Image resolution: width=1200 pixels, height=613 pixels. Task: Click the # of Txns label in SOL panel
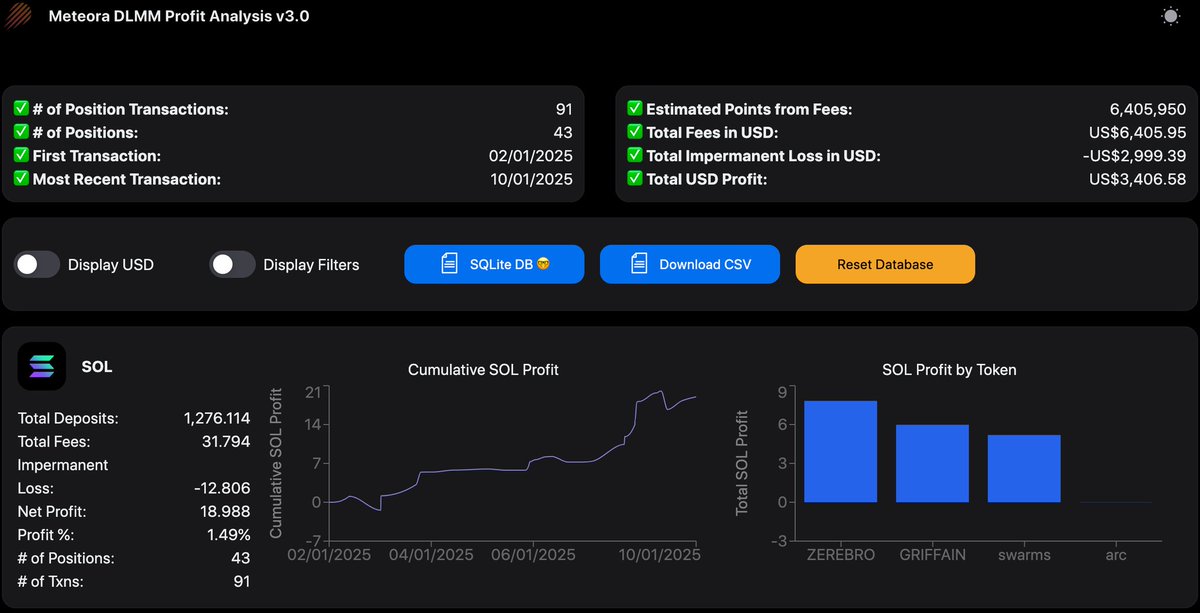click(x=51, y=581)
